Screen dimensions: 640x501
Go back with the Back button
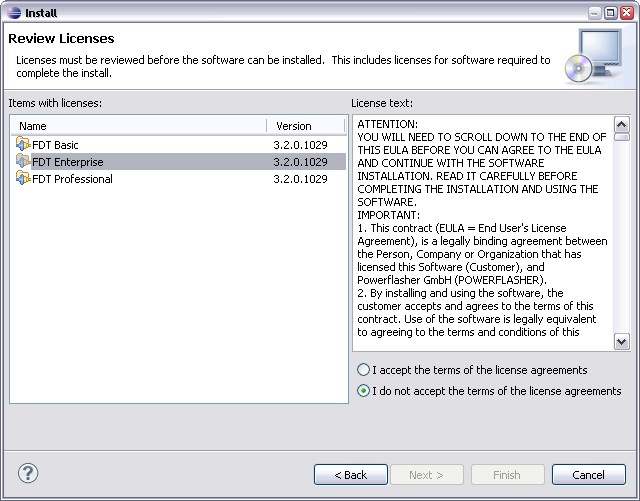(x=351, y=474)
